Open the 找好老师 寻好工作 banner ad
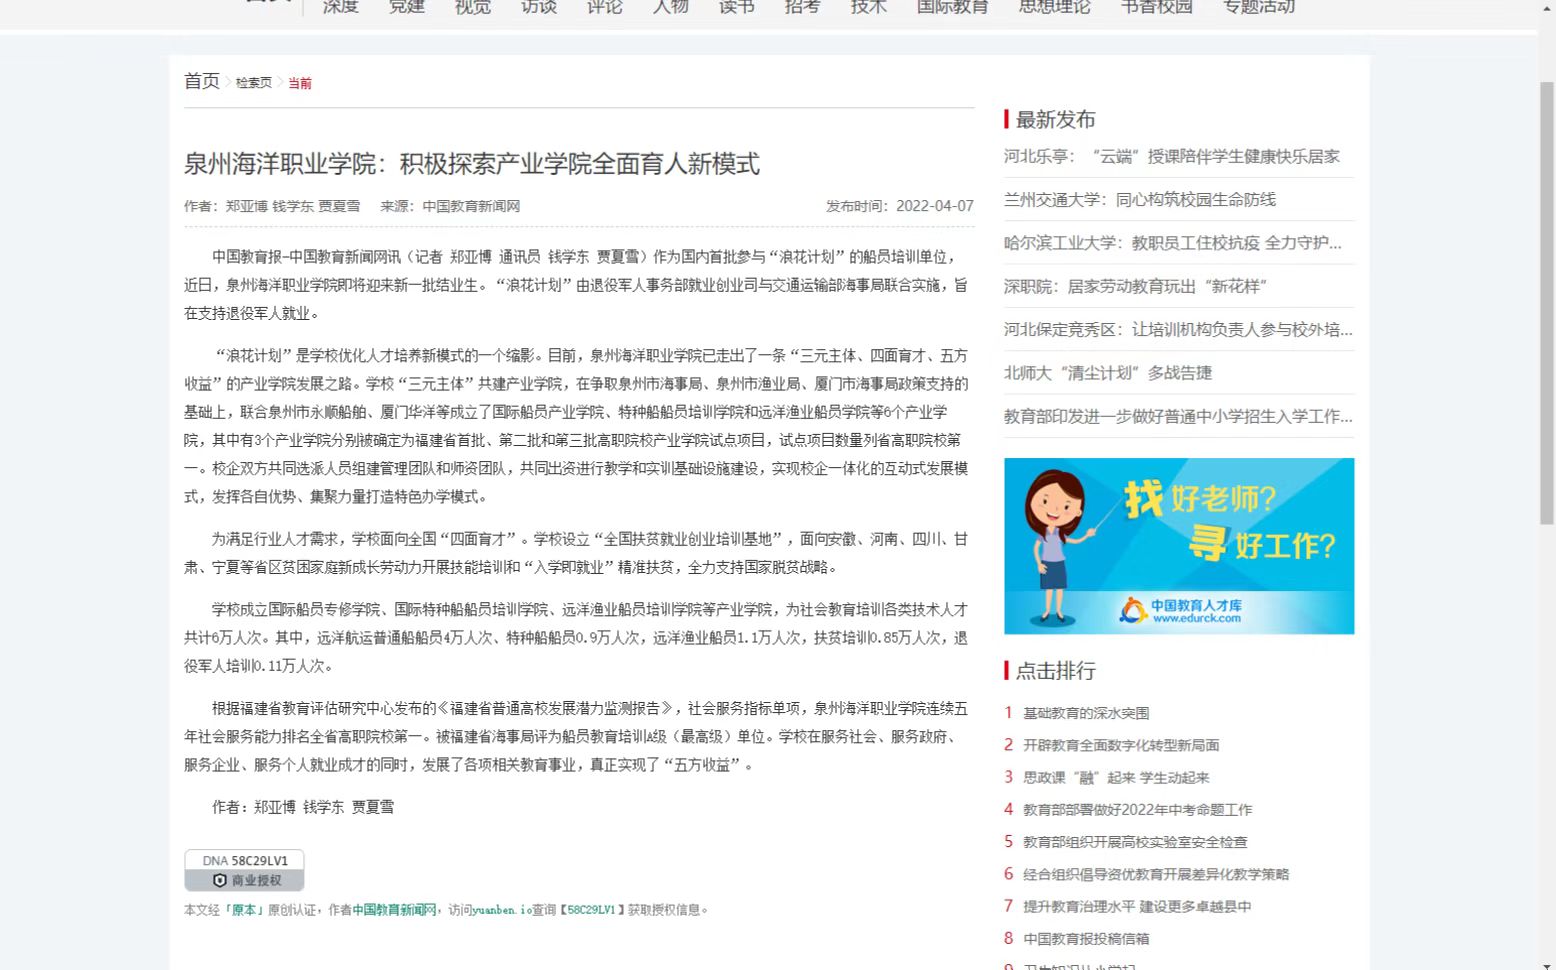 coord(1178,546)
